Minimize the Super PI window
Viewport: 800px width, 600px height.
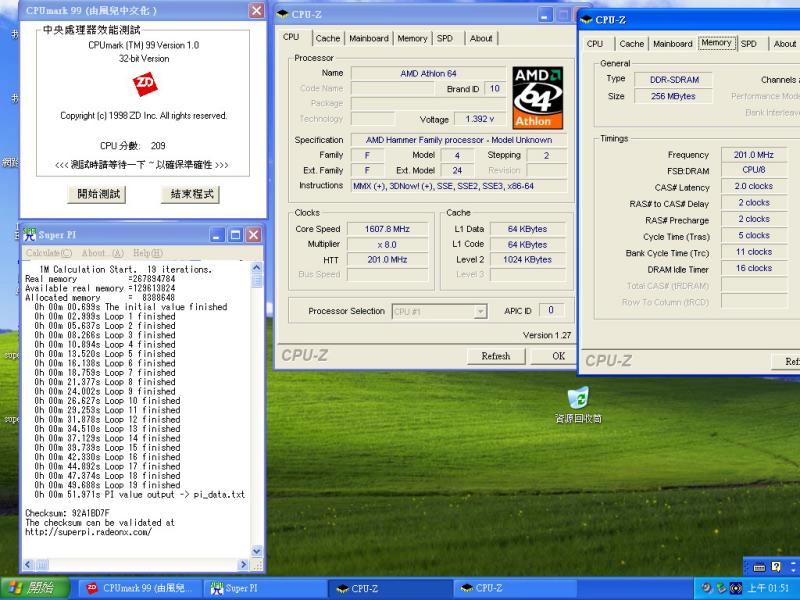tap(217, 235)
